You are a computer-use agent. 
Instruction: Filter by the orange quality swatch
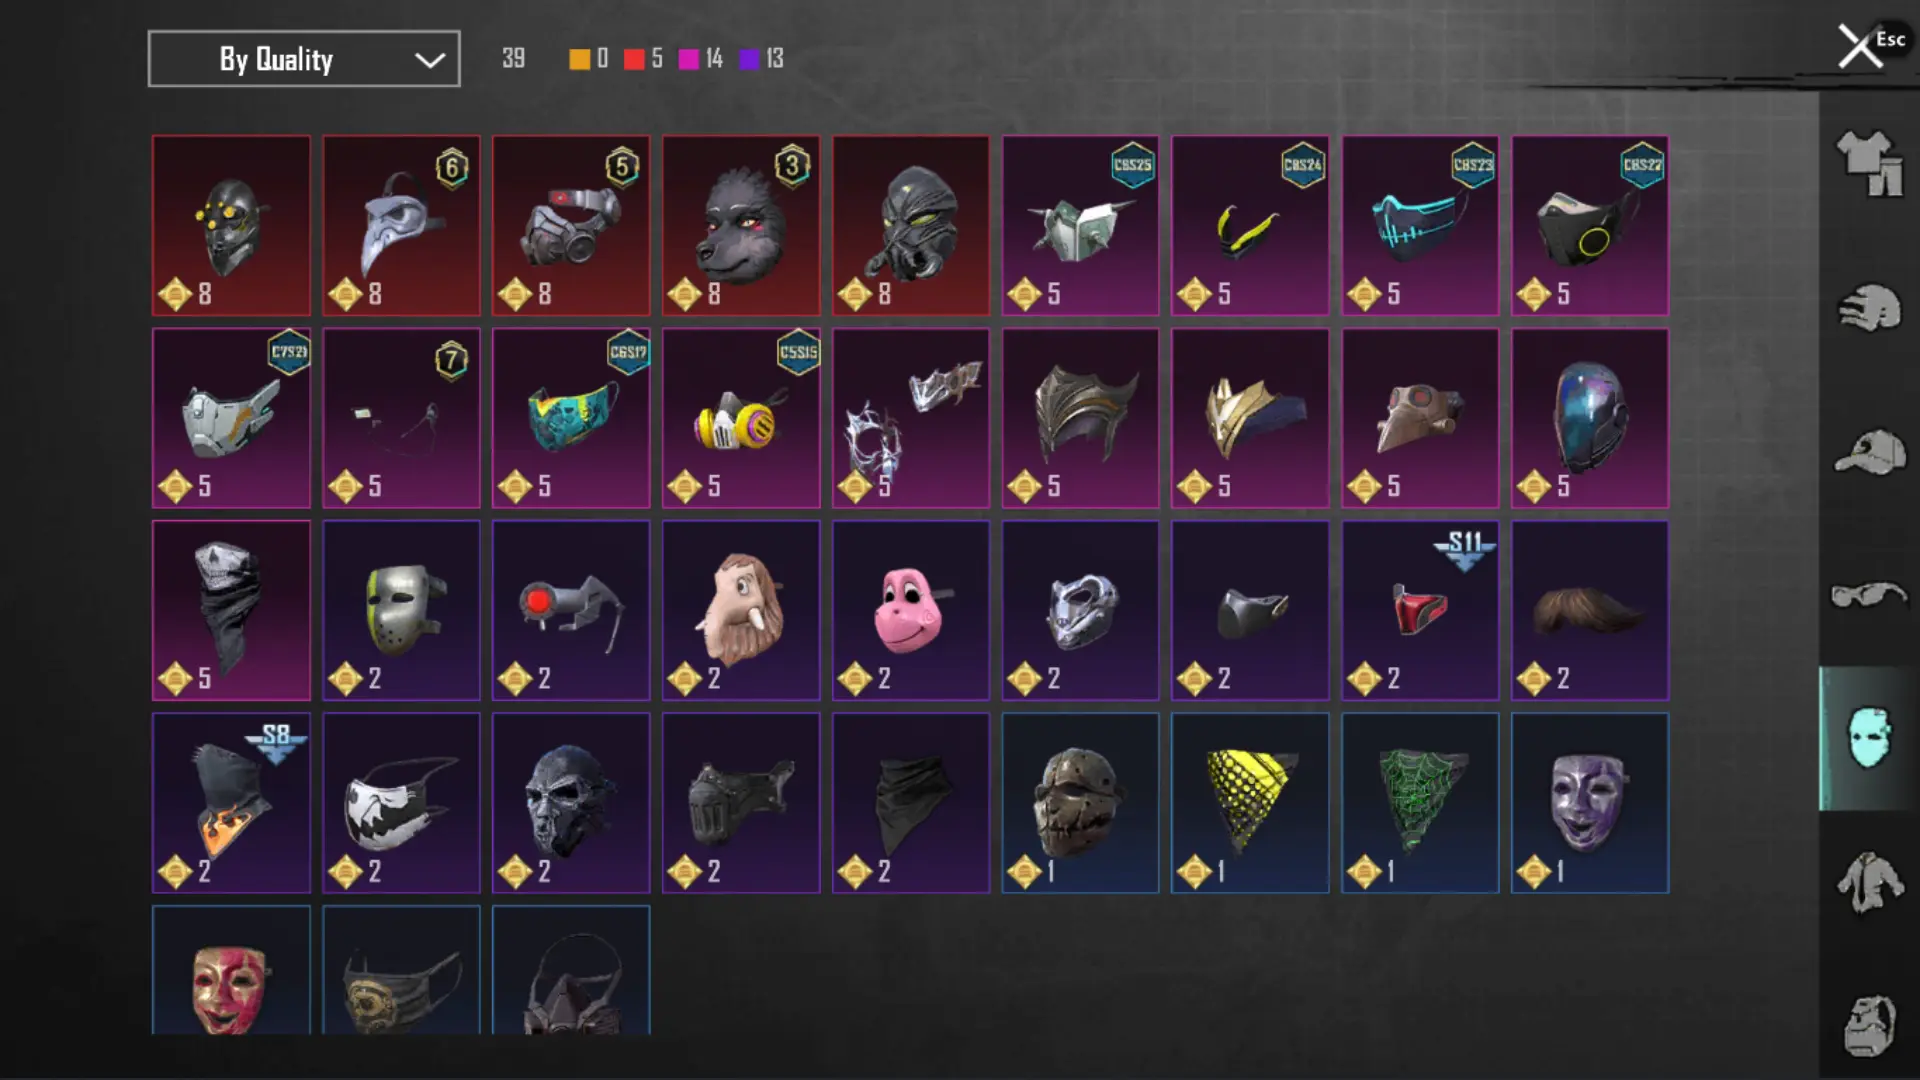coord(579,59)
